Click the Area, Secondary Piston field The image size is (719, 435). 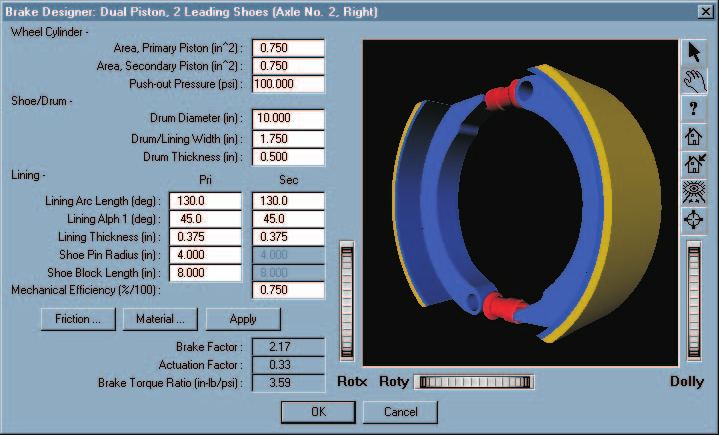[x=288, y=66]
